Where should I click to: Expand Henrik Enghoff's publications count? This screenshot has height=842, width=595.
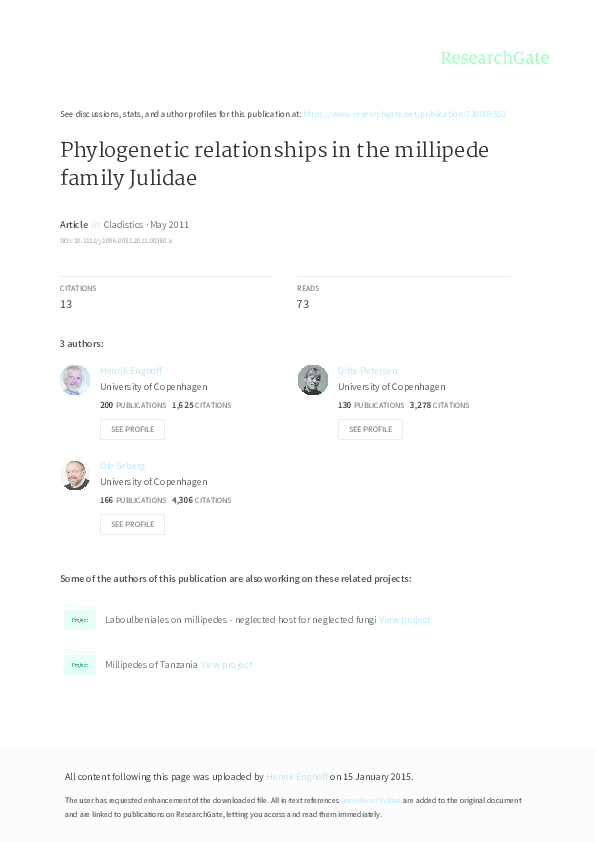105,405
